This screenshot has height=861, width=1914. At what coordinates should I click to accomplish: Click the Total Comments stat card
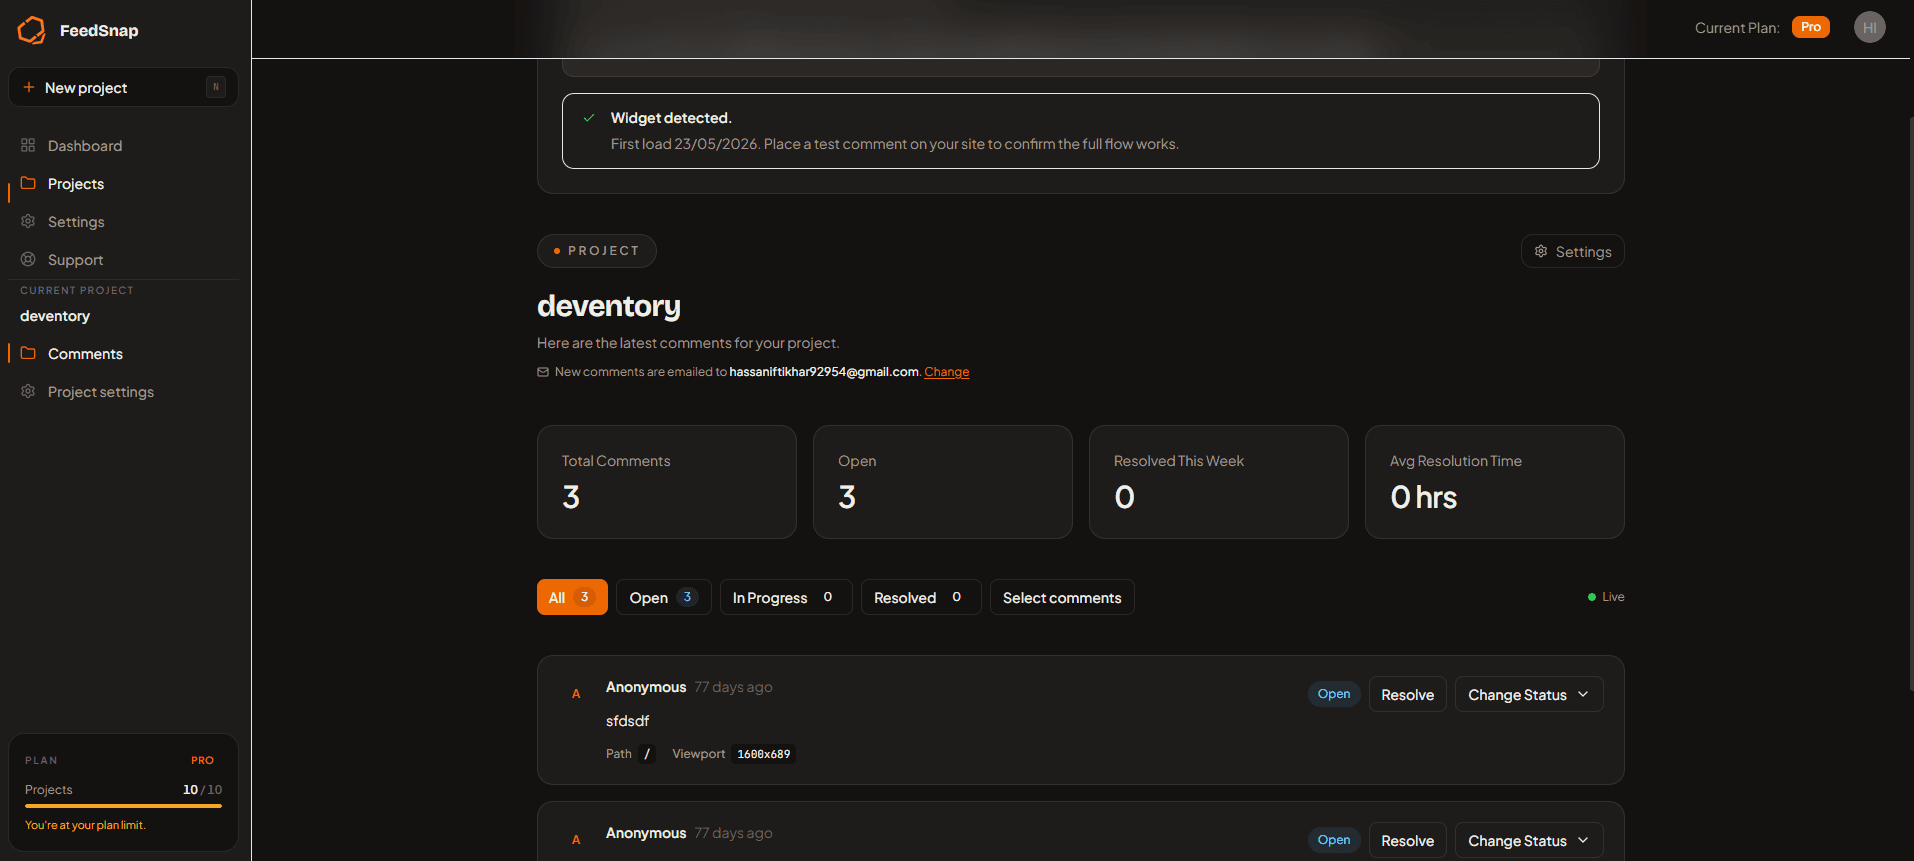(666, 482)
